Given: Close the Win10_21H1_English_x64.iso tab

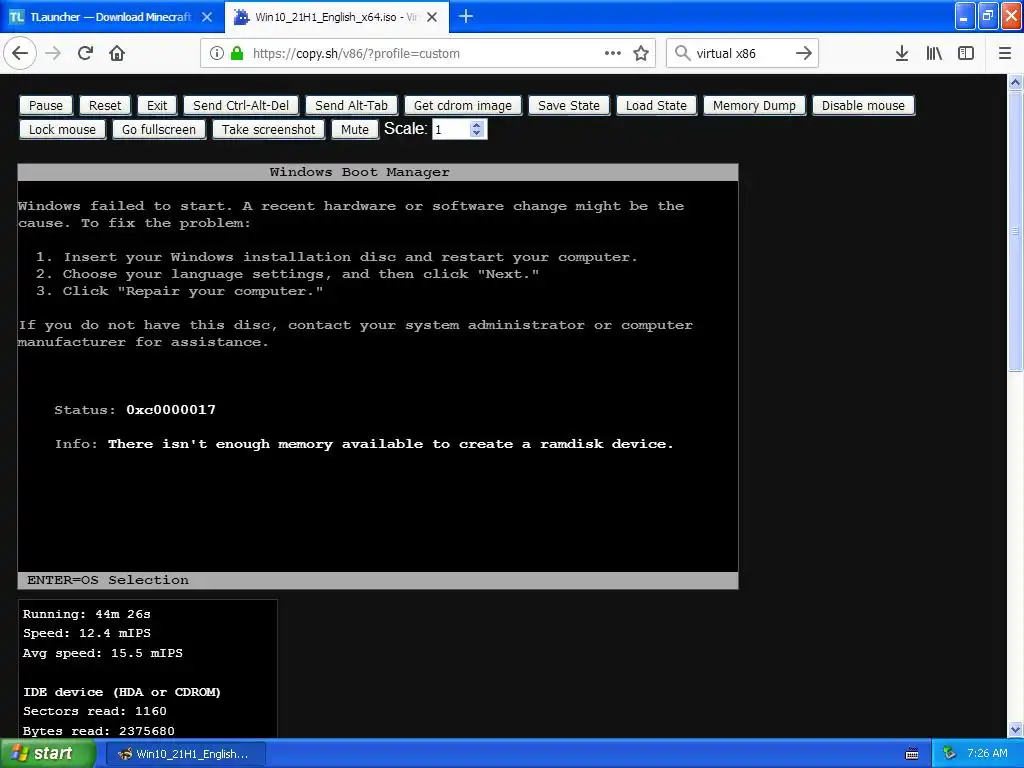Looking at the screenshot, I should [x=432, y=17].
